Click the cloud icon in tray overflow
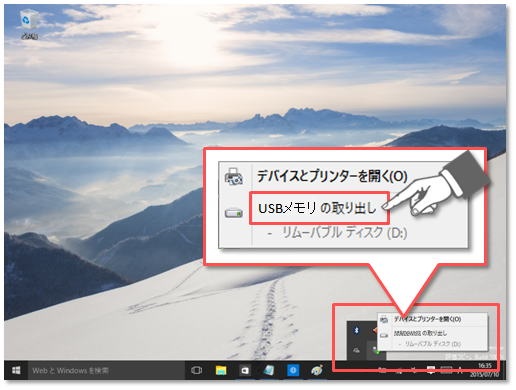The width and height of the screenshot is (516, 390). (x=356, y=351)
